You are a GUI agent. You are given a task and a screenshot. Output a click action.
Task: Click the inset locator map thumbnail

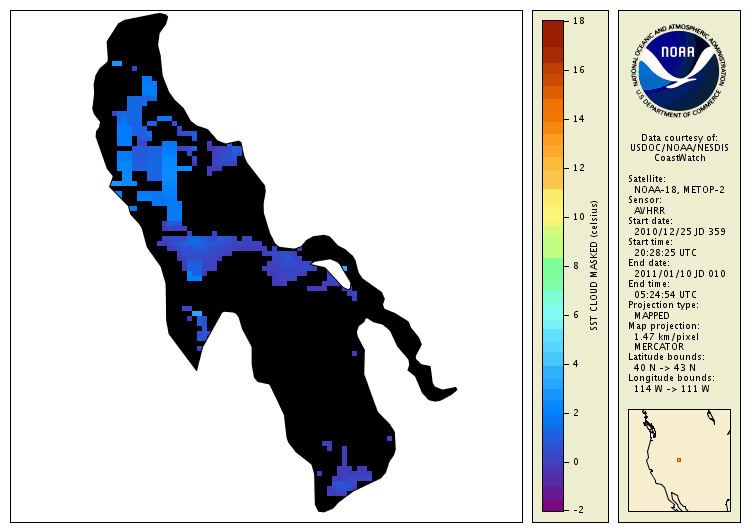(679, 460)
